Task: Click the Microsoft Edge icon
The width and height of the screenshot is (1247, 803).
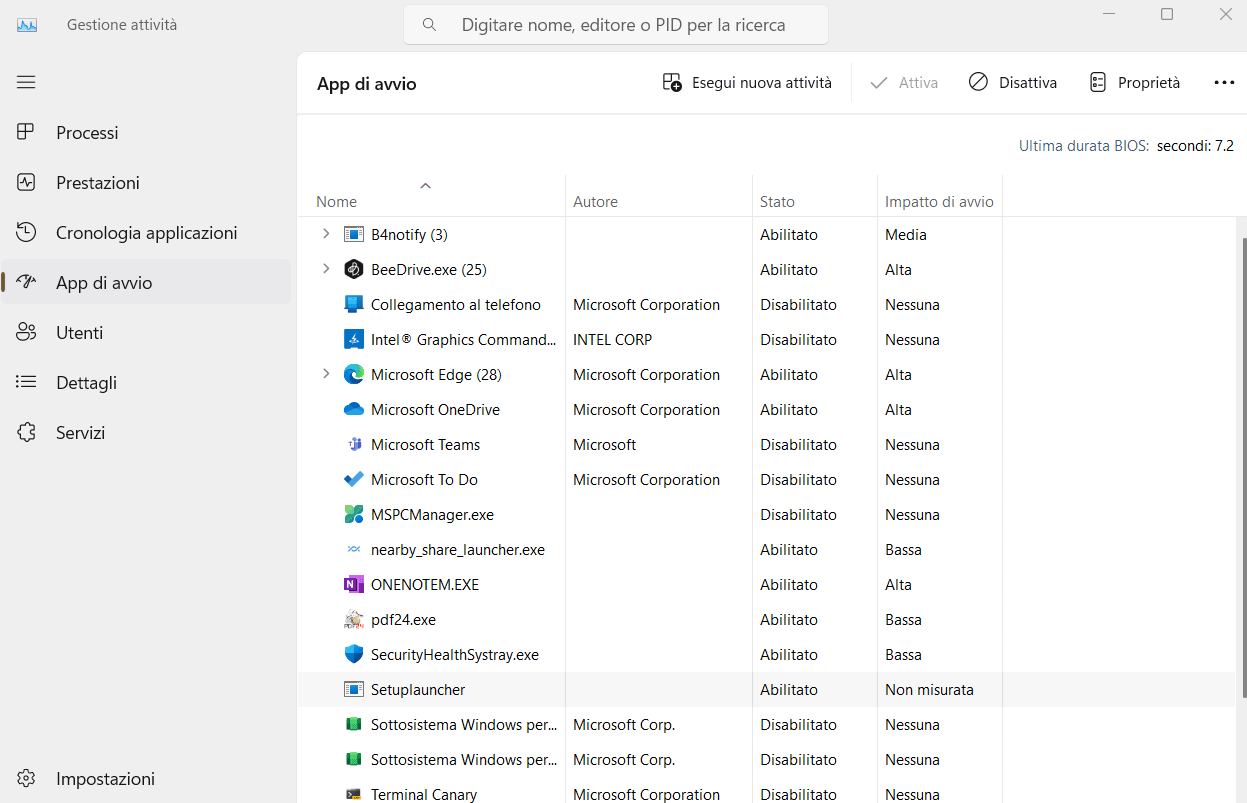Action: (354, 375)
